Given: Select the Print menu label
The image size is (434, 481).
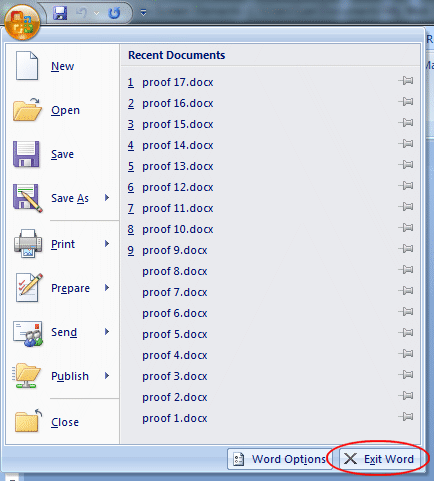Looking at the screenshot, I should click(63, 244).
